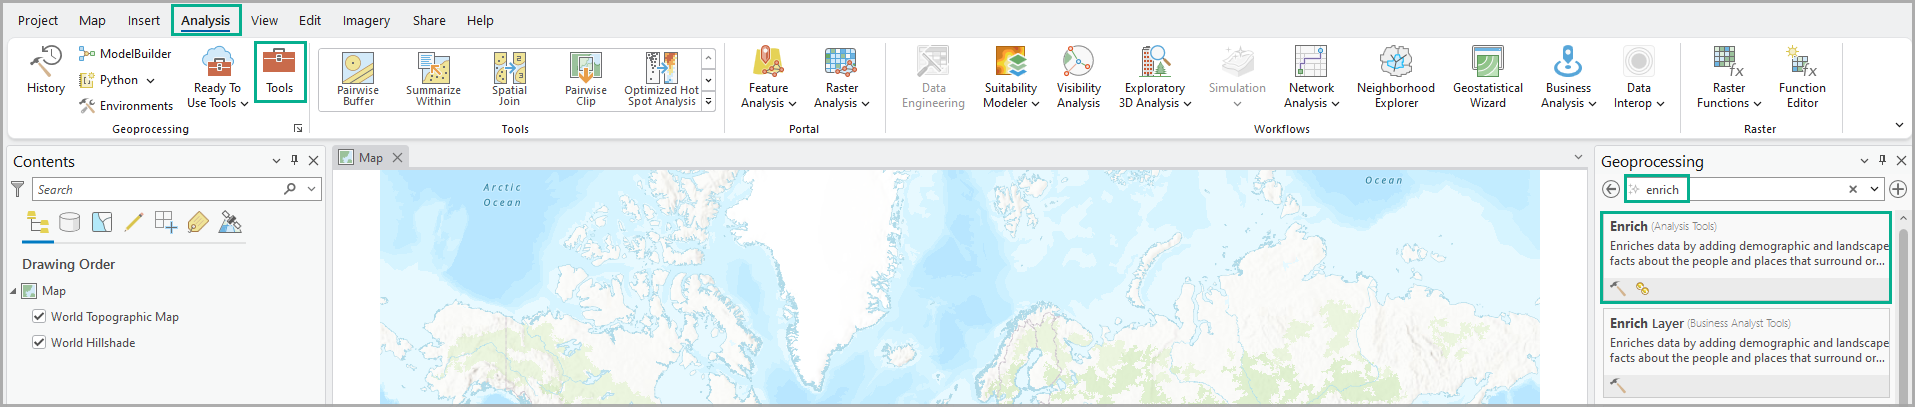The height and width of the screenshot is (407, 1915).
Task: Switch to the Map ribbon tab
Action: (x=92, y=20)
